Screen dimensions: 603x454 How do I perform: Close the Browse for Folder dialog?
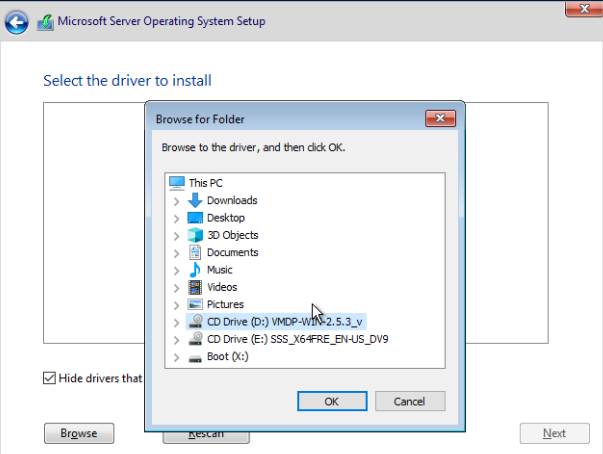(441, 119)
